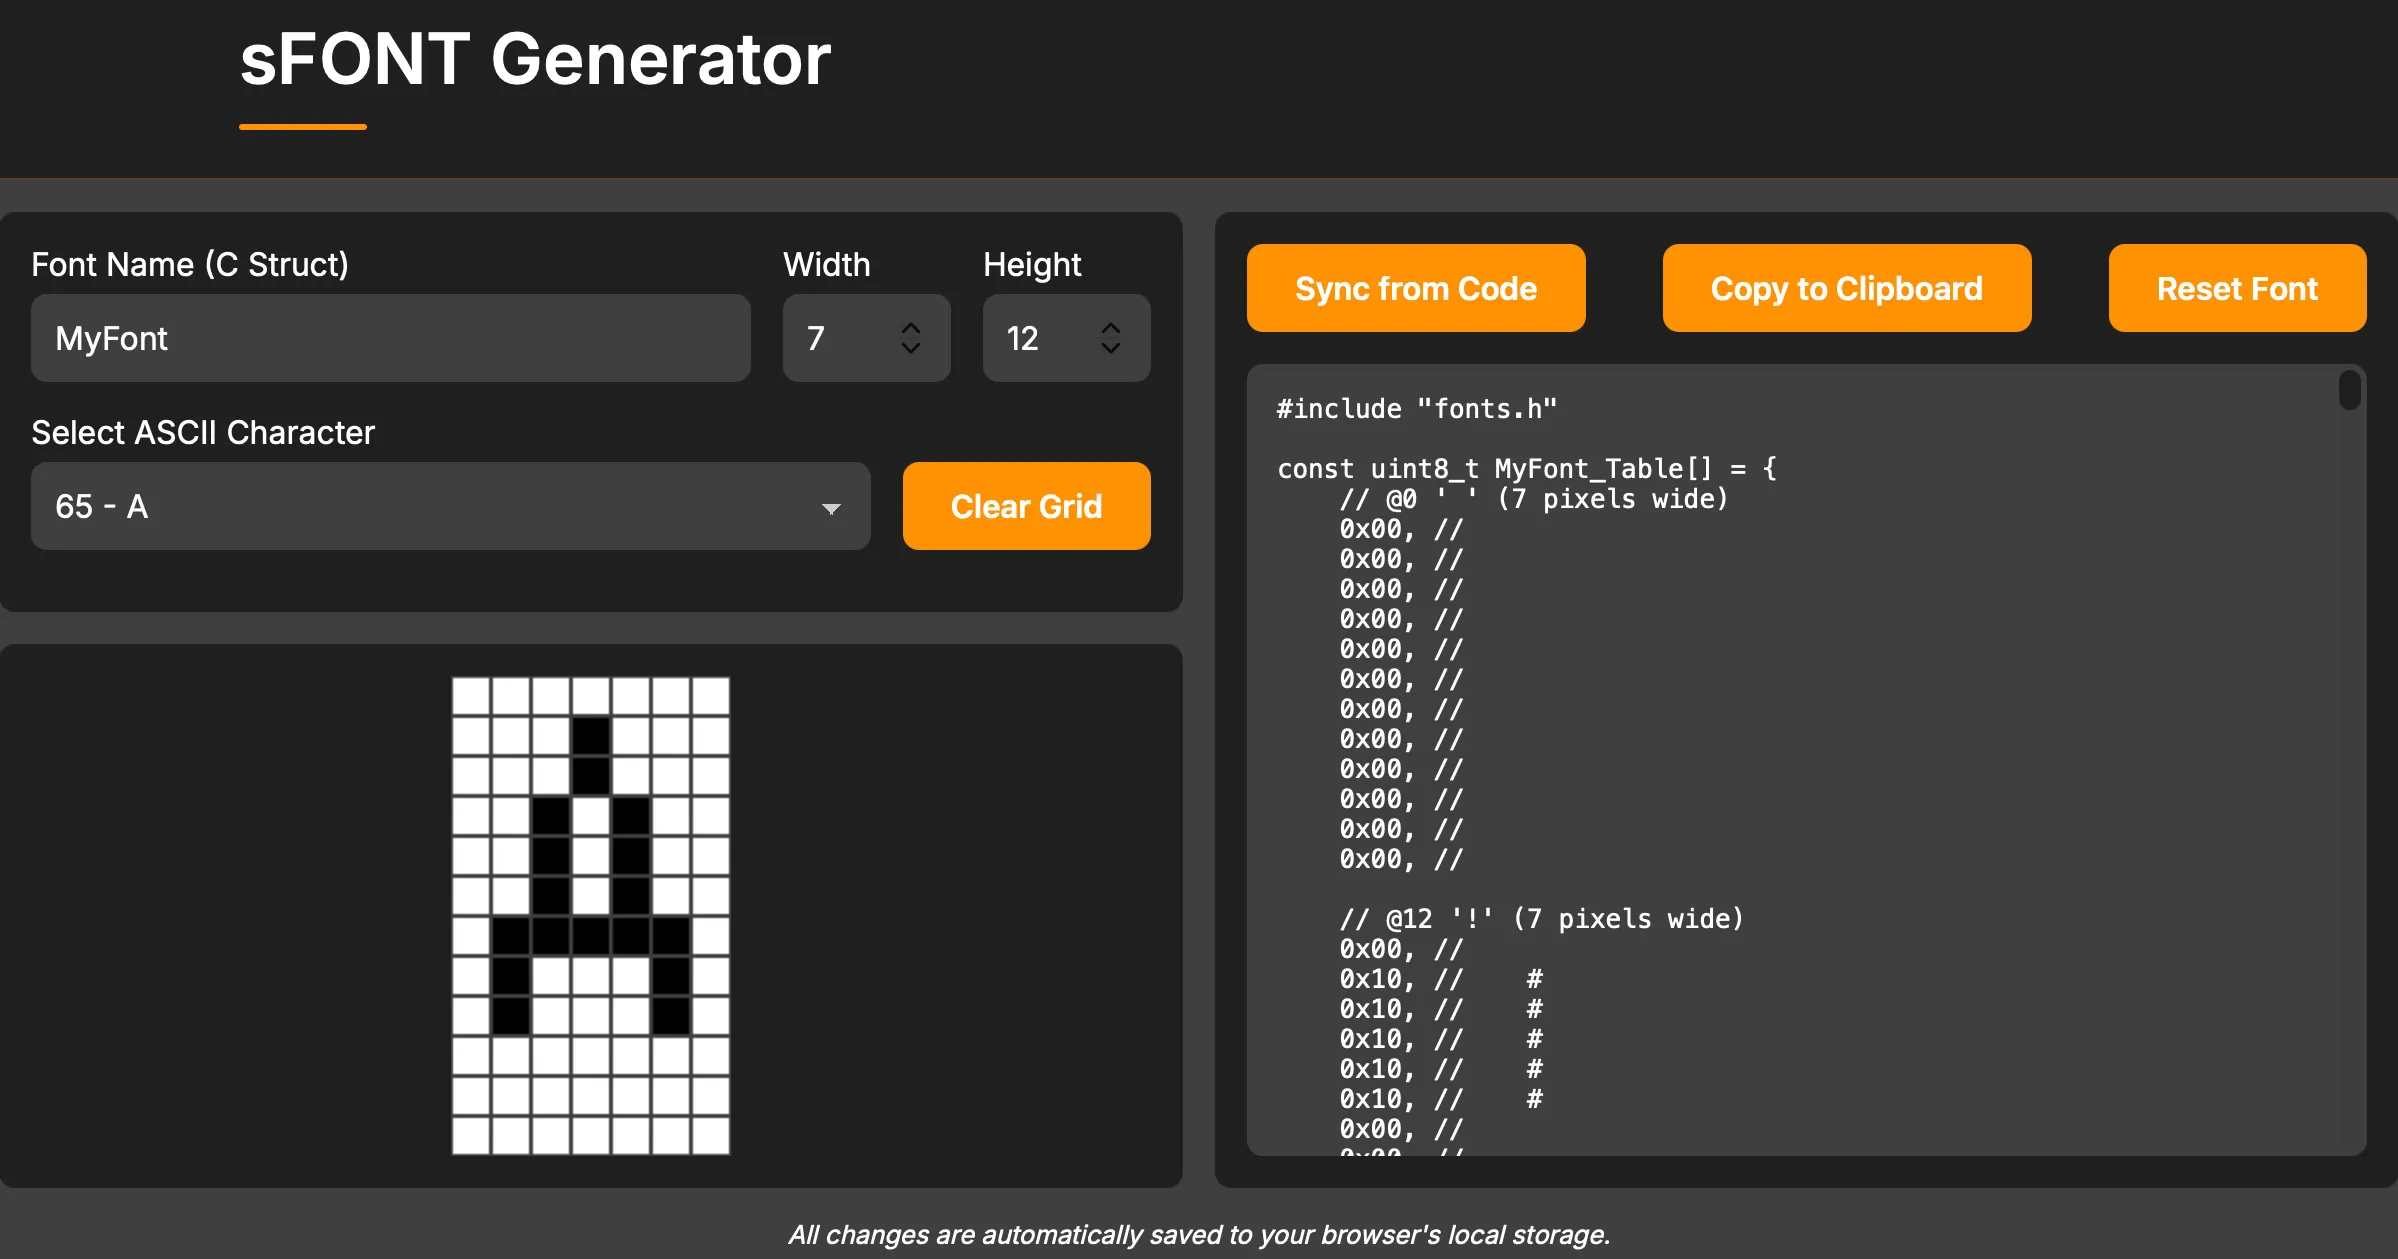Click the Font Name input containing 'MyFont'
Screen dimensions: 2398x1259
tap(390, 338)
